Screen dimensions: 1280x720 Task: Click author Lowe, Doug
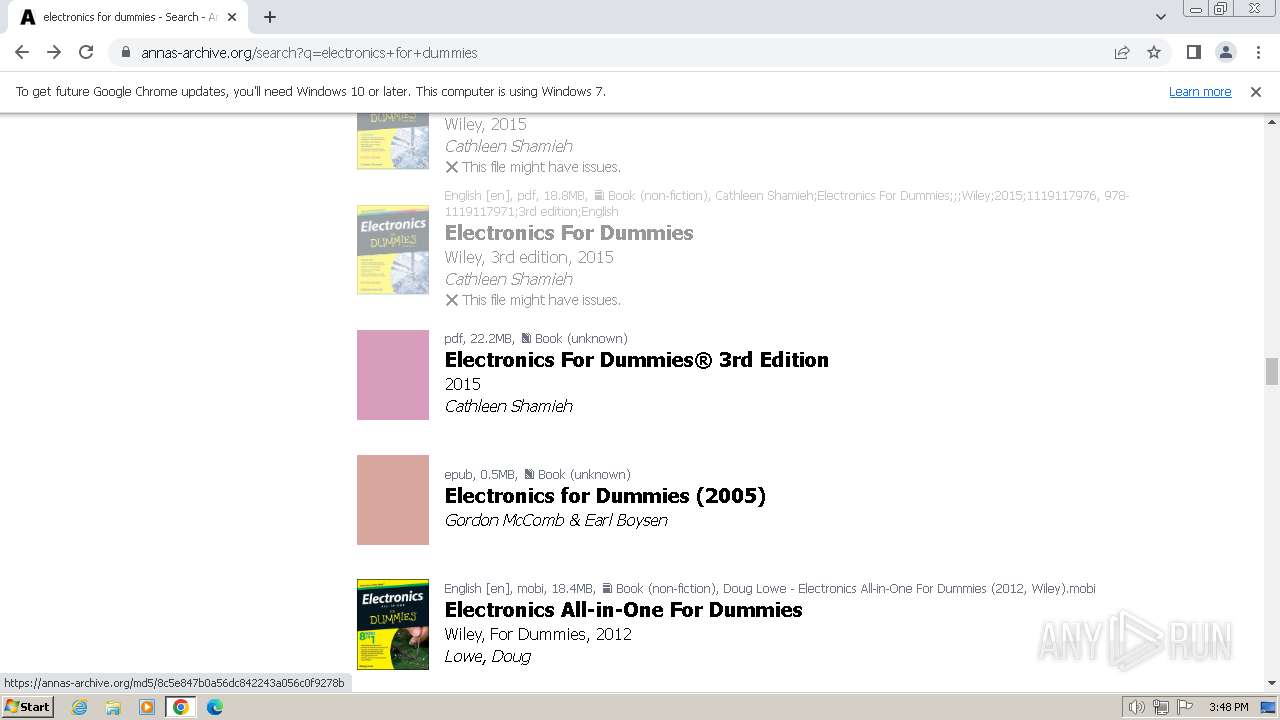[488, 656]
